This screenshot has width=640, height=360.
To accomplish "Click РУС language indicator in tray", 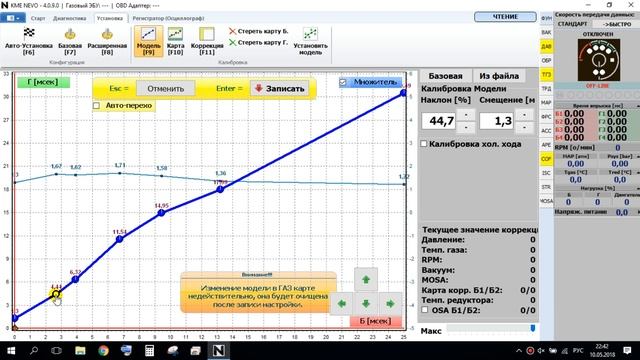I will 578,351.
